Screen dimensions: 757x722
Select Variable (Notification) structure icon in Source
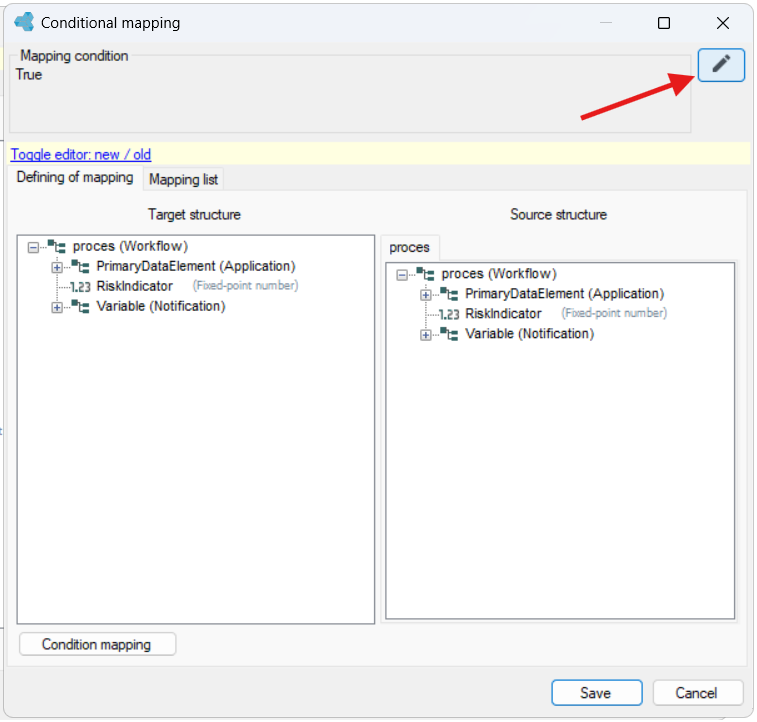click(x=449, y=334)
